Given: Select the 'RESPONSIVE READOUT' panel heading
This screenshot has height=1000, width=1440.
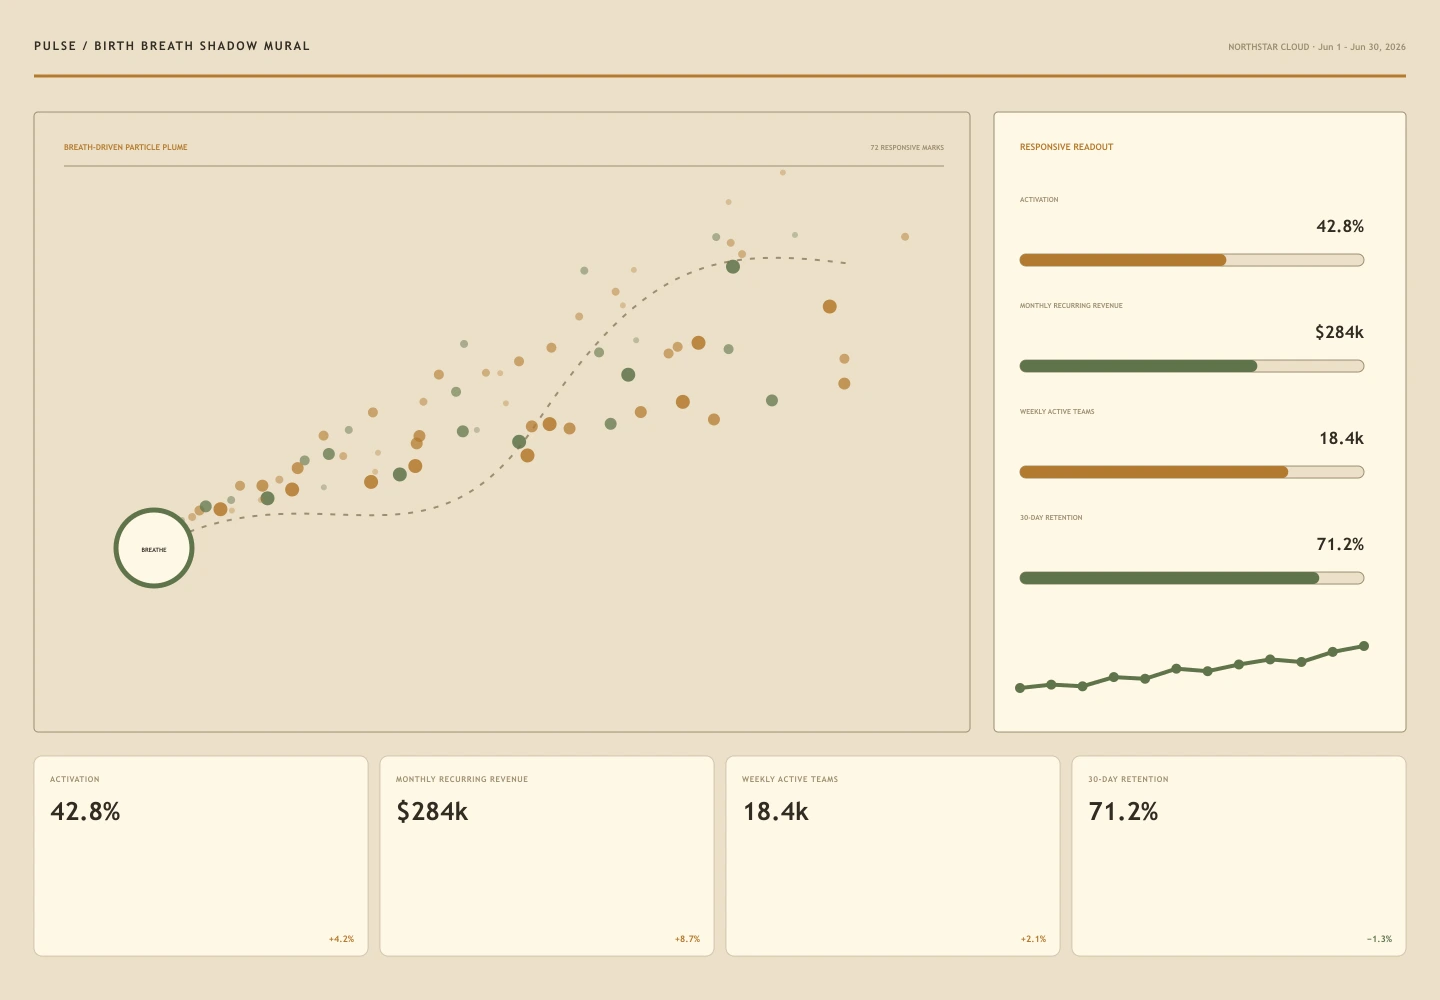Looking at the screenshot, I should coord(1066,147).
